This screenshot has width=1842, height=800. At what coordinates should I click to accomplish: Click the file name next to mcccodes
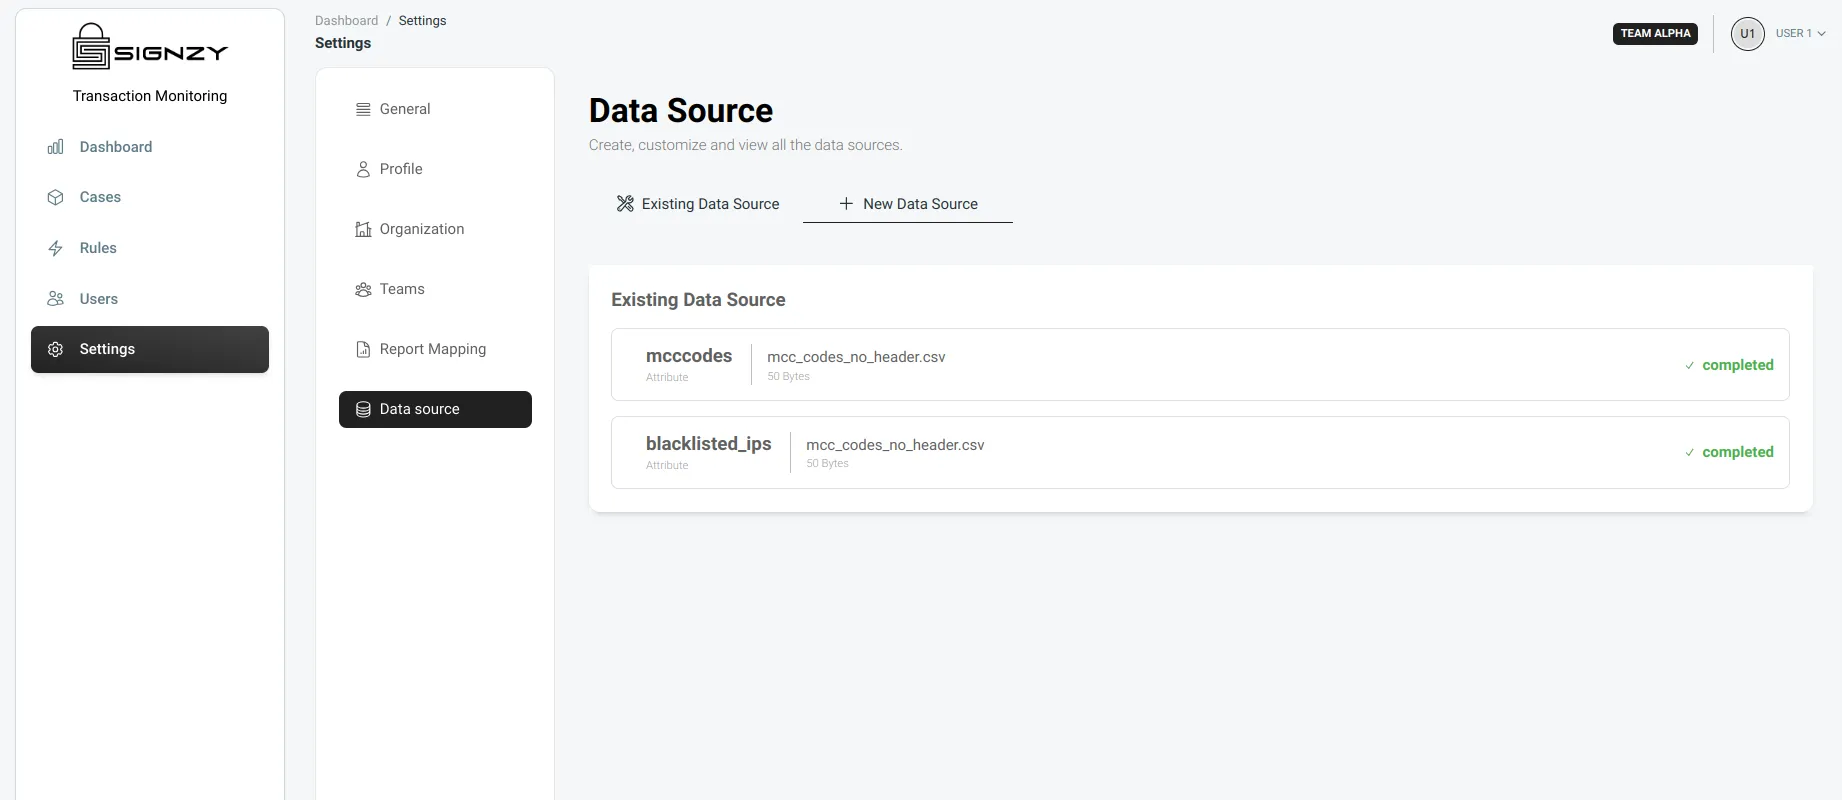[x=856, y=357]
